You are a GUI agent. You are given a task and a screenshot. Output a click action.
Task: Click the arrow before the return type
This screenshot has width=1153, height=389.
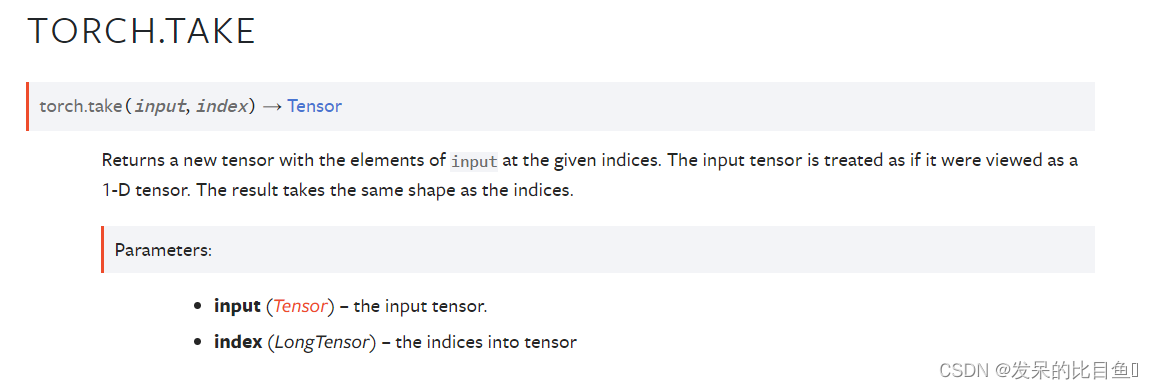(271, 106)
